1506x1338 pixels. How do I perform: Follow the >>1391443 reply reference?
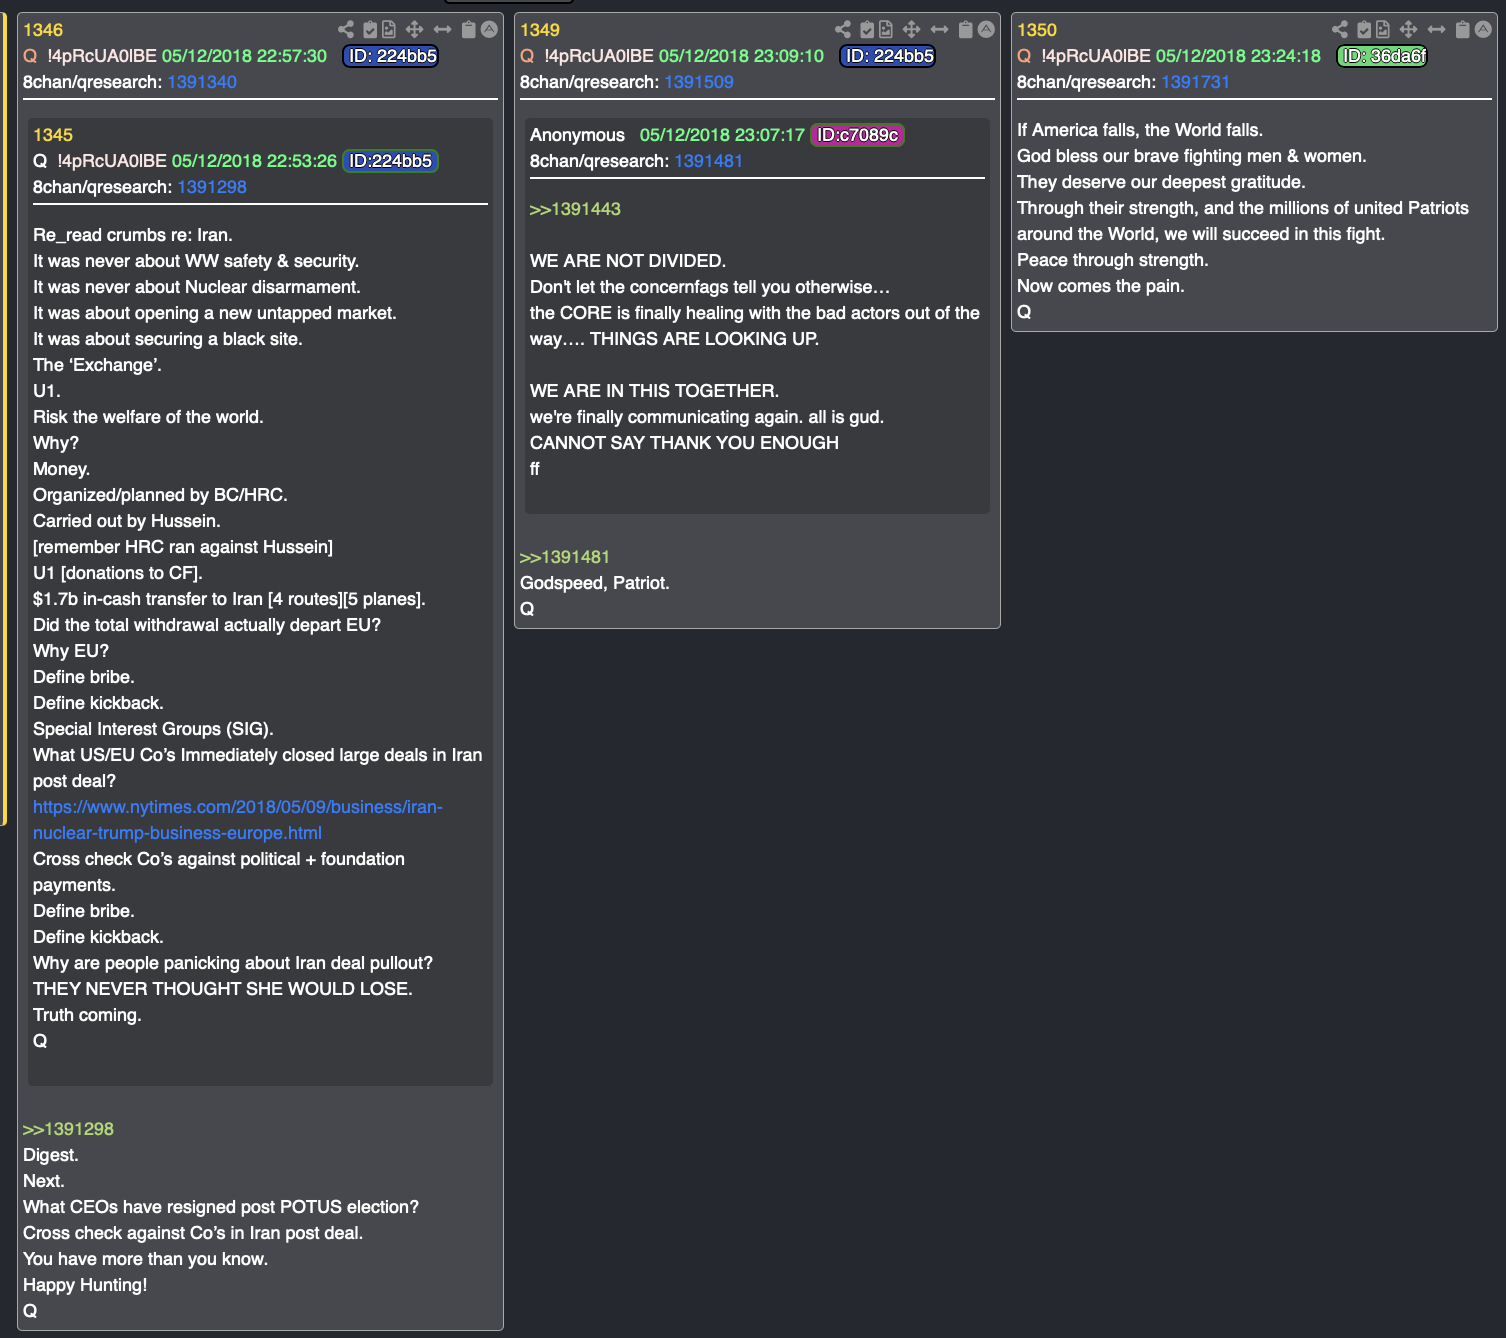coord(575,209)
